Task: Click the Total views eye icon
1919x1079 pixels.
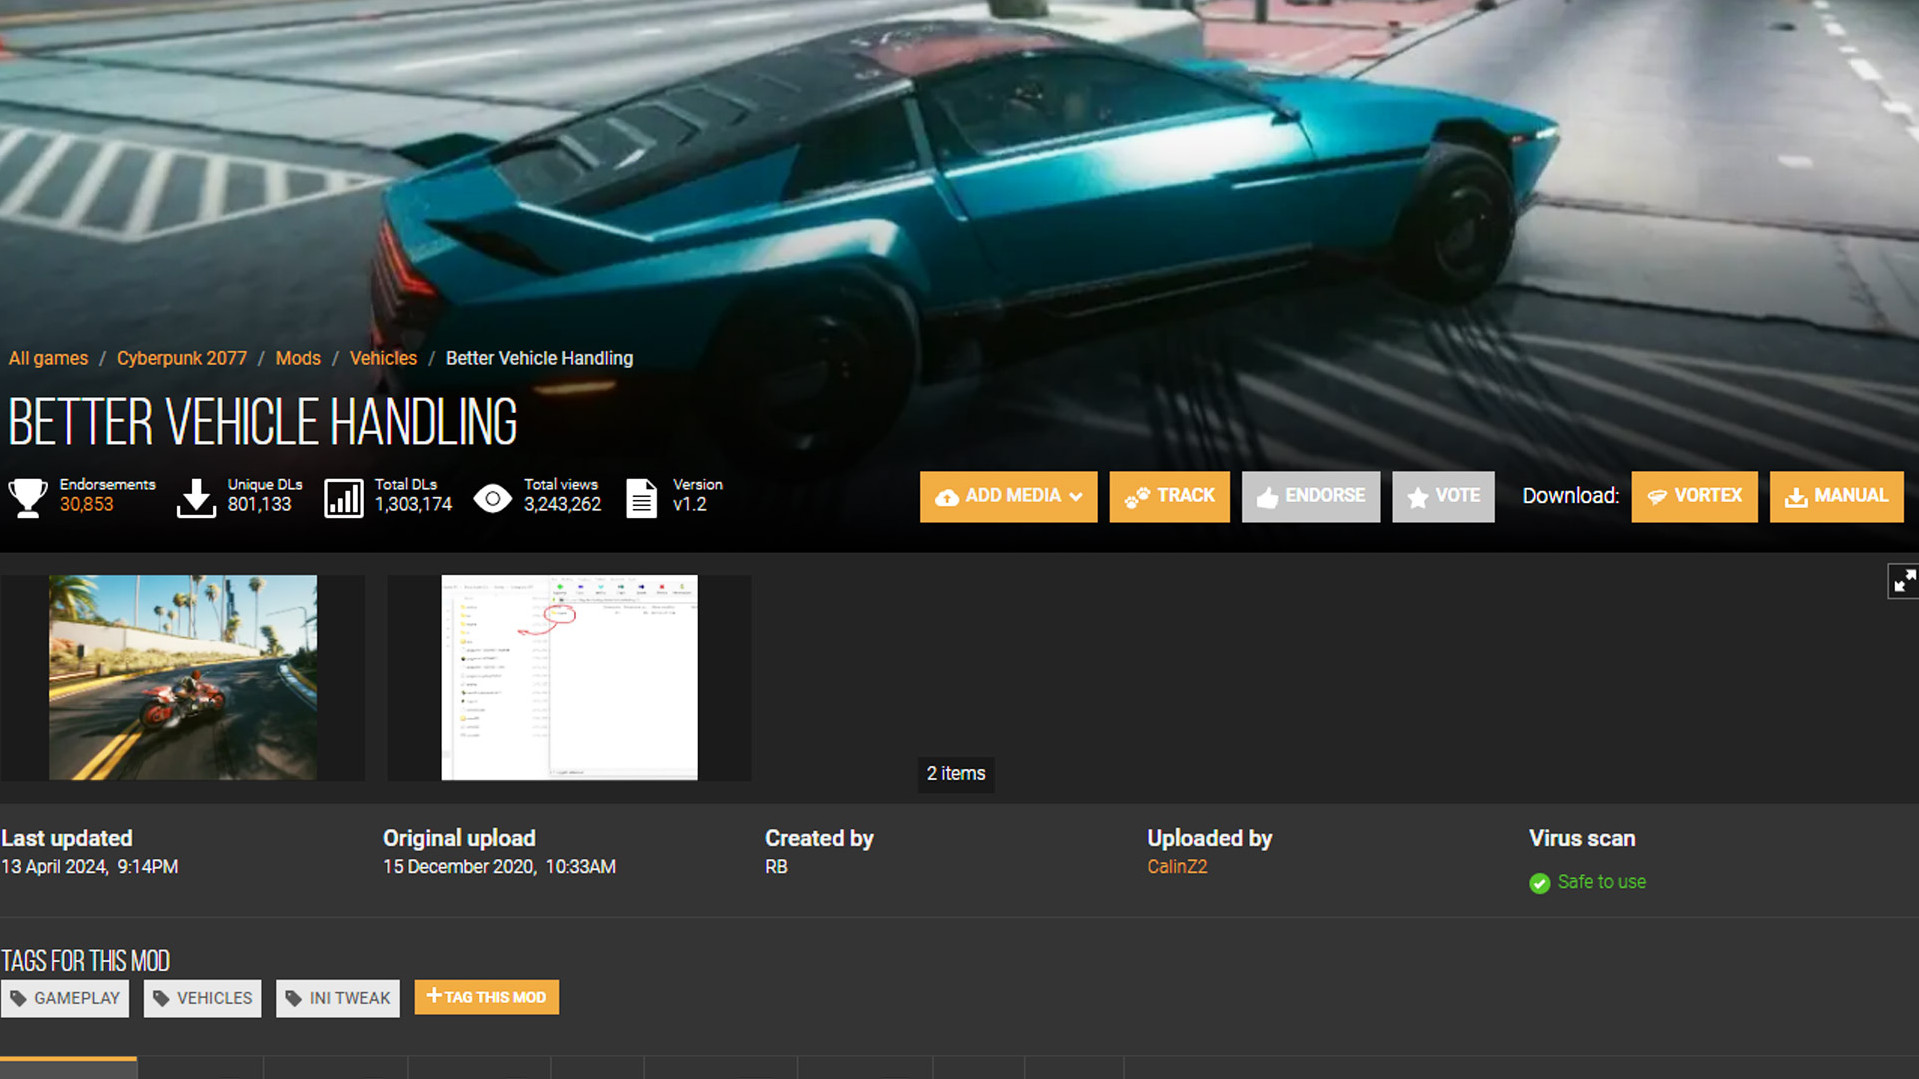Action: [492, 497]
